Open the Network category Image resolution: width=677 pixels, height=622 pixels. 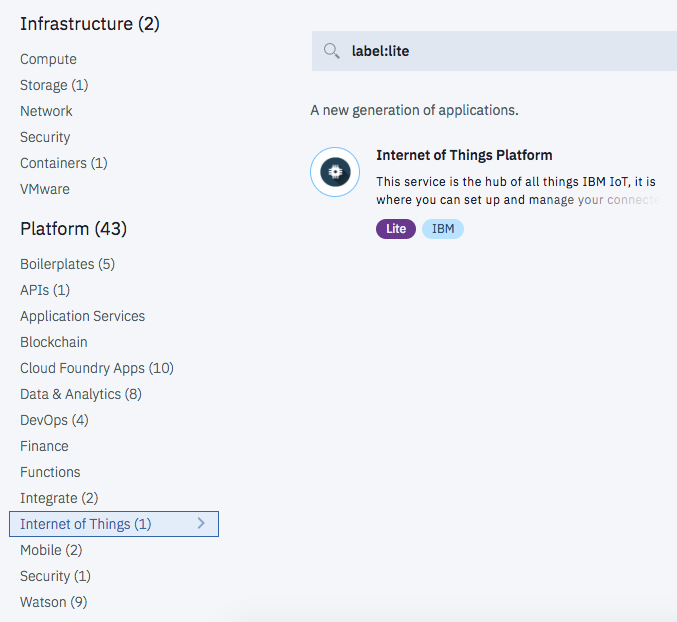click(x=46, y=111)
